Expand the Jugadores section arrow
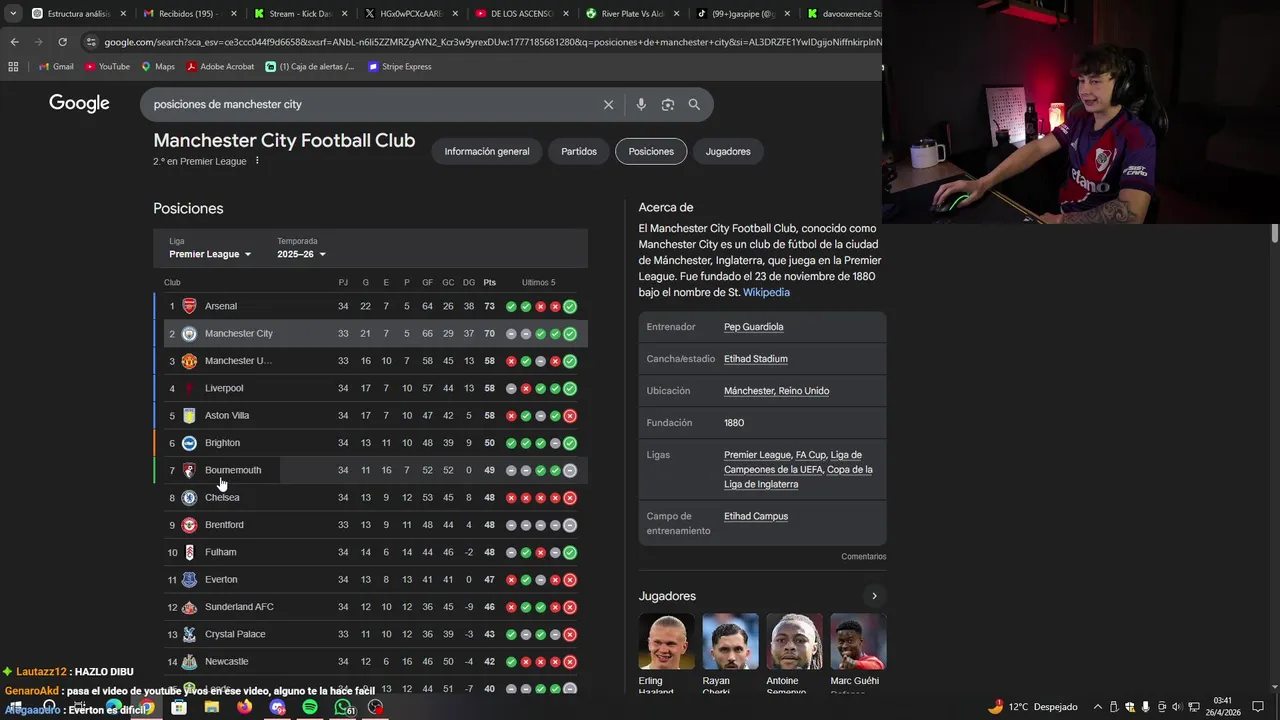 point(874,596)
